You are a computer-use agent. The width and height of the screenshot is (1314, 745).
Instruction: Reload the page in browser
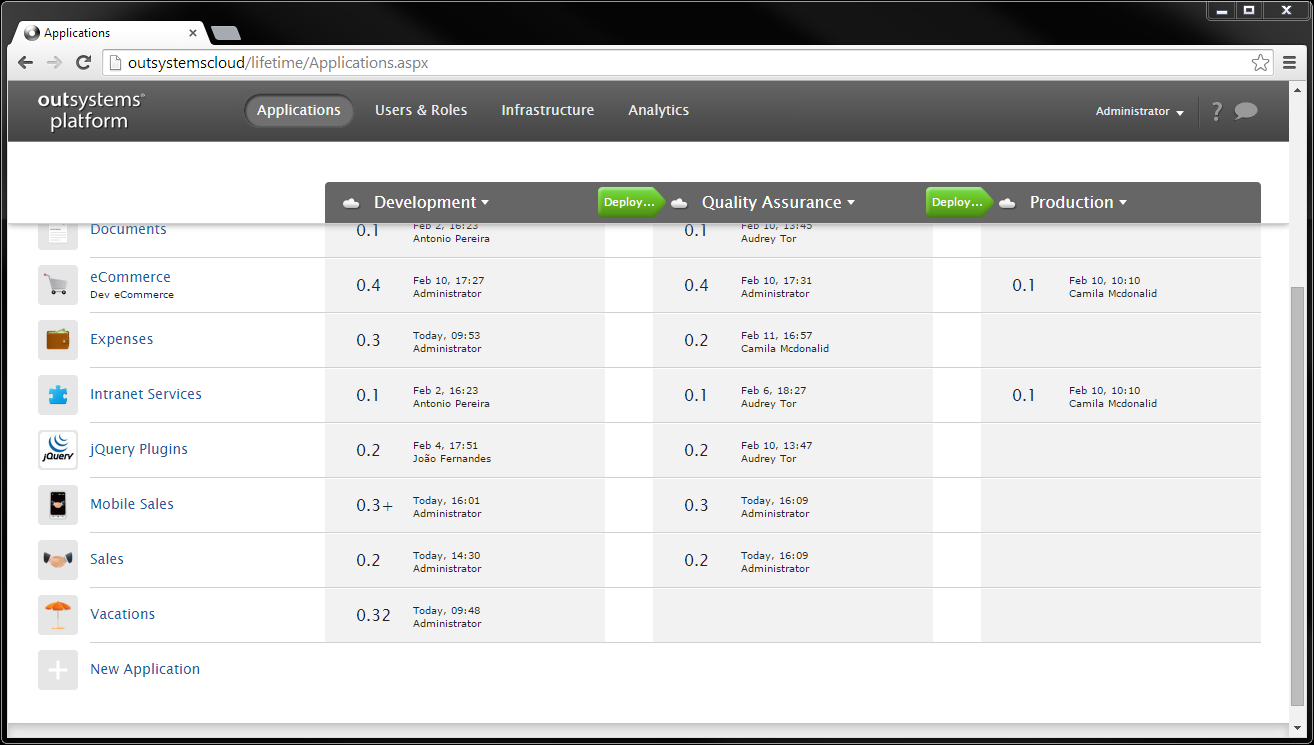(83, 62)
